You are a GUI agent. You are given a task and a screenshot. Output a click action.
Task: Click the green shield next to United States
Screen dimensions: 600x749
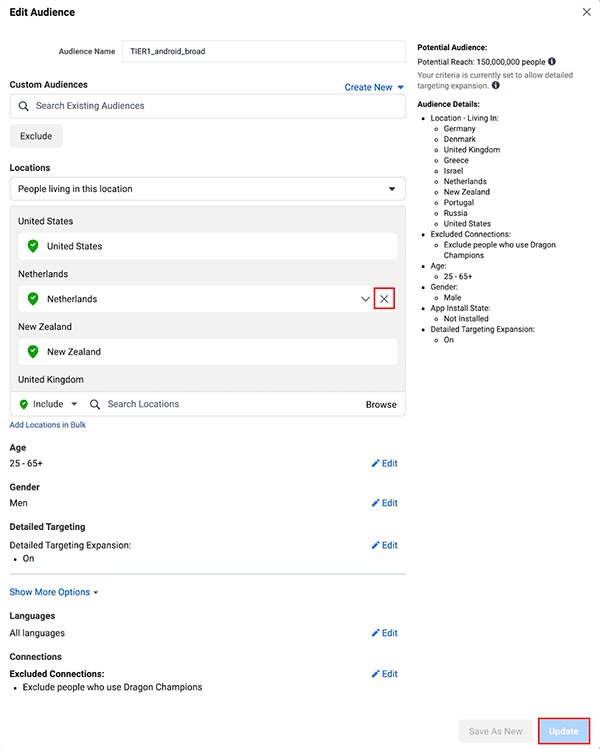[x=33, y=246]
